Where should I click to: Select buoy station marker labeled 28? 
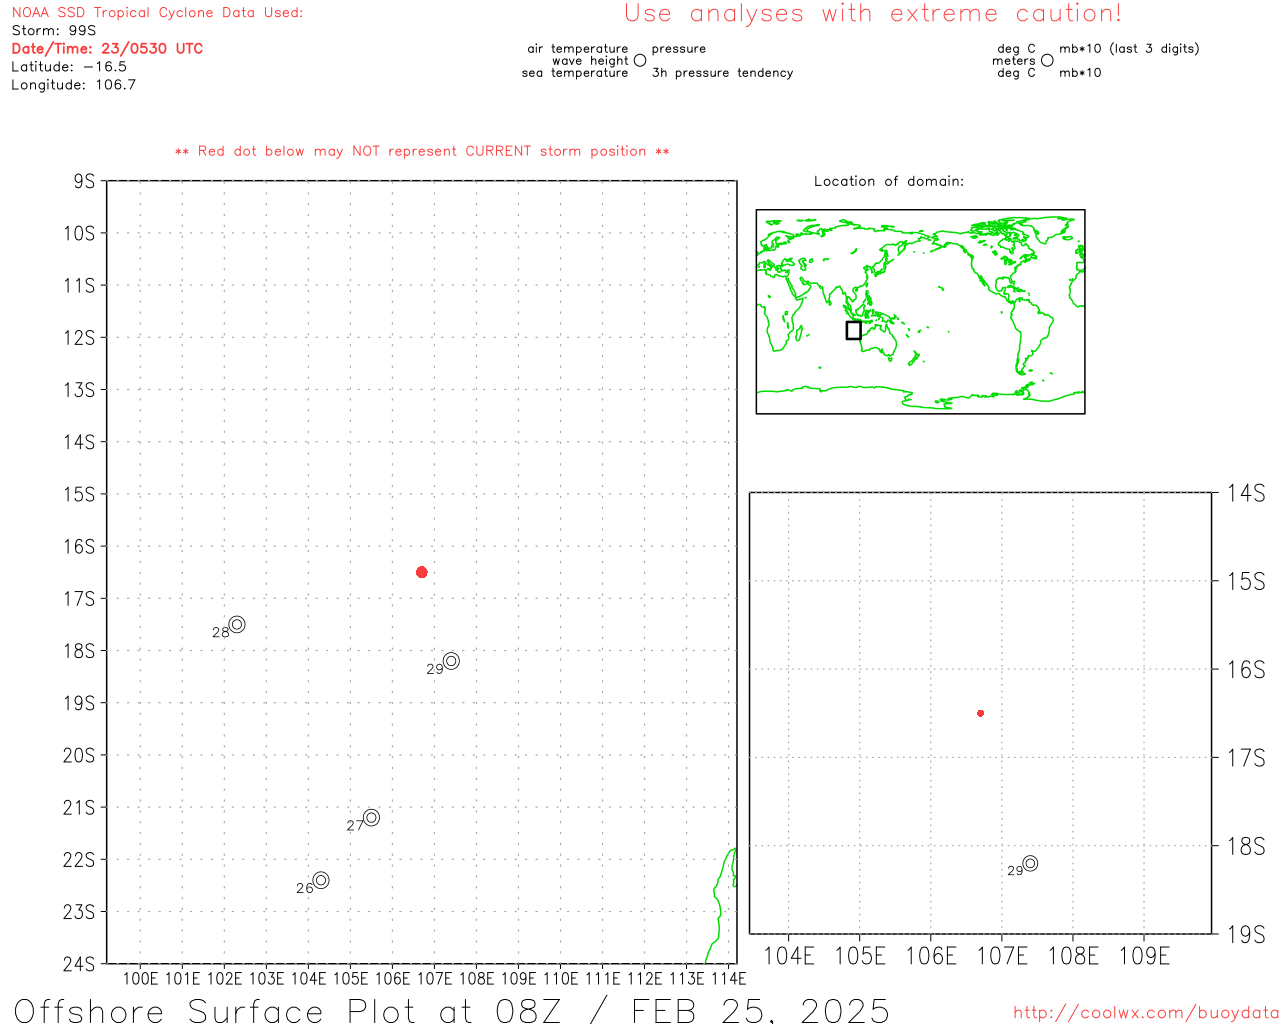point(237,624)
